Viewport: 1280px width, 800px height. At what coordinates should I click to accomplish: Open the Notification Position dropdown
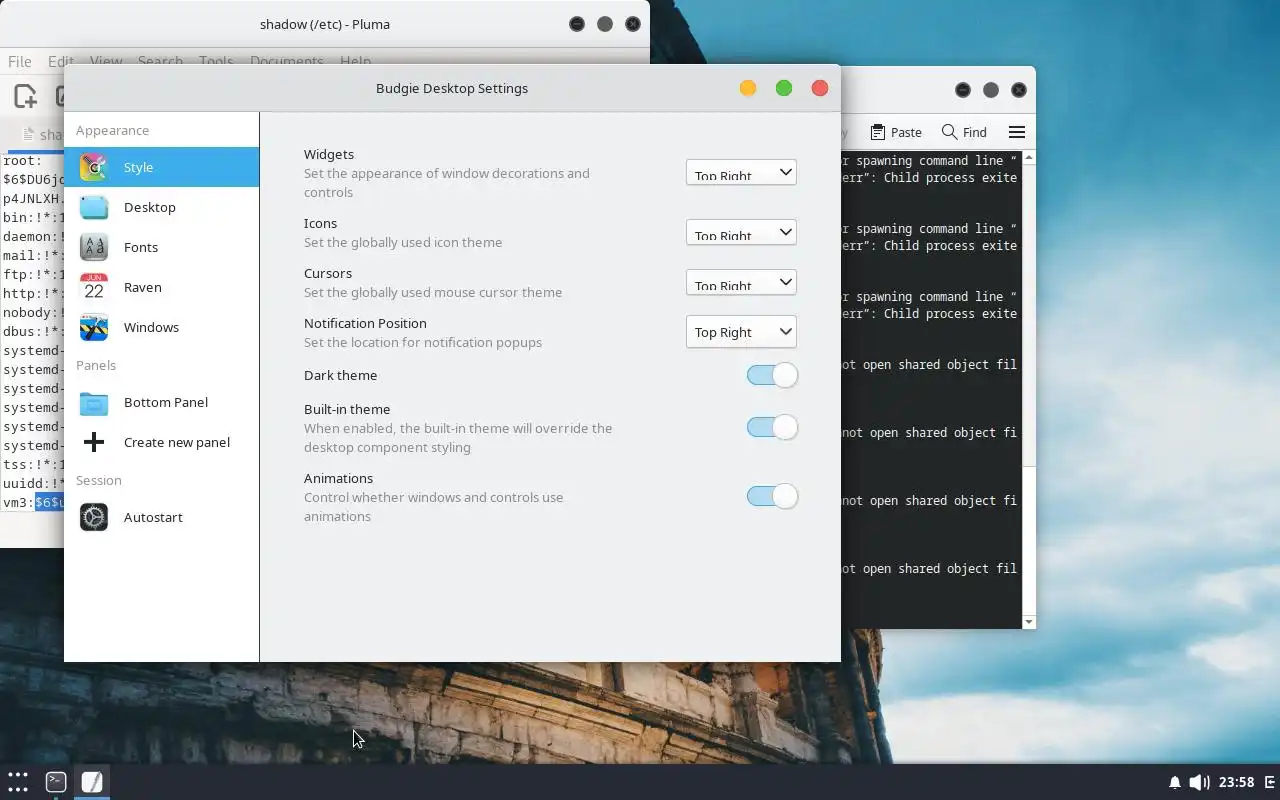(x=741, y=332)
